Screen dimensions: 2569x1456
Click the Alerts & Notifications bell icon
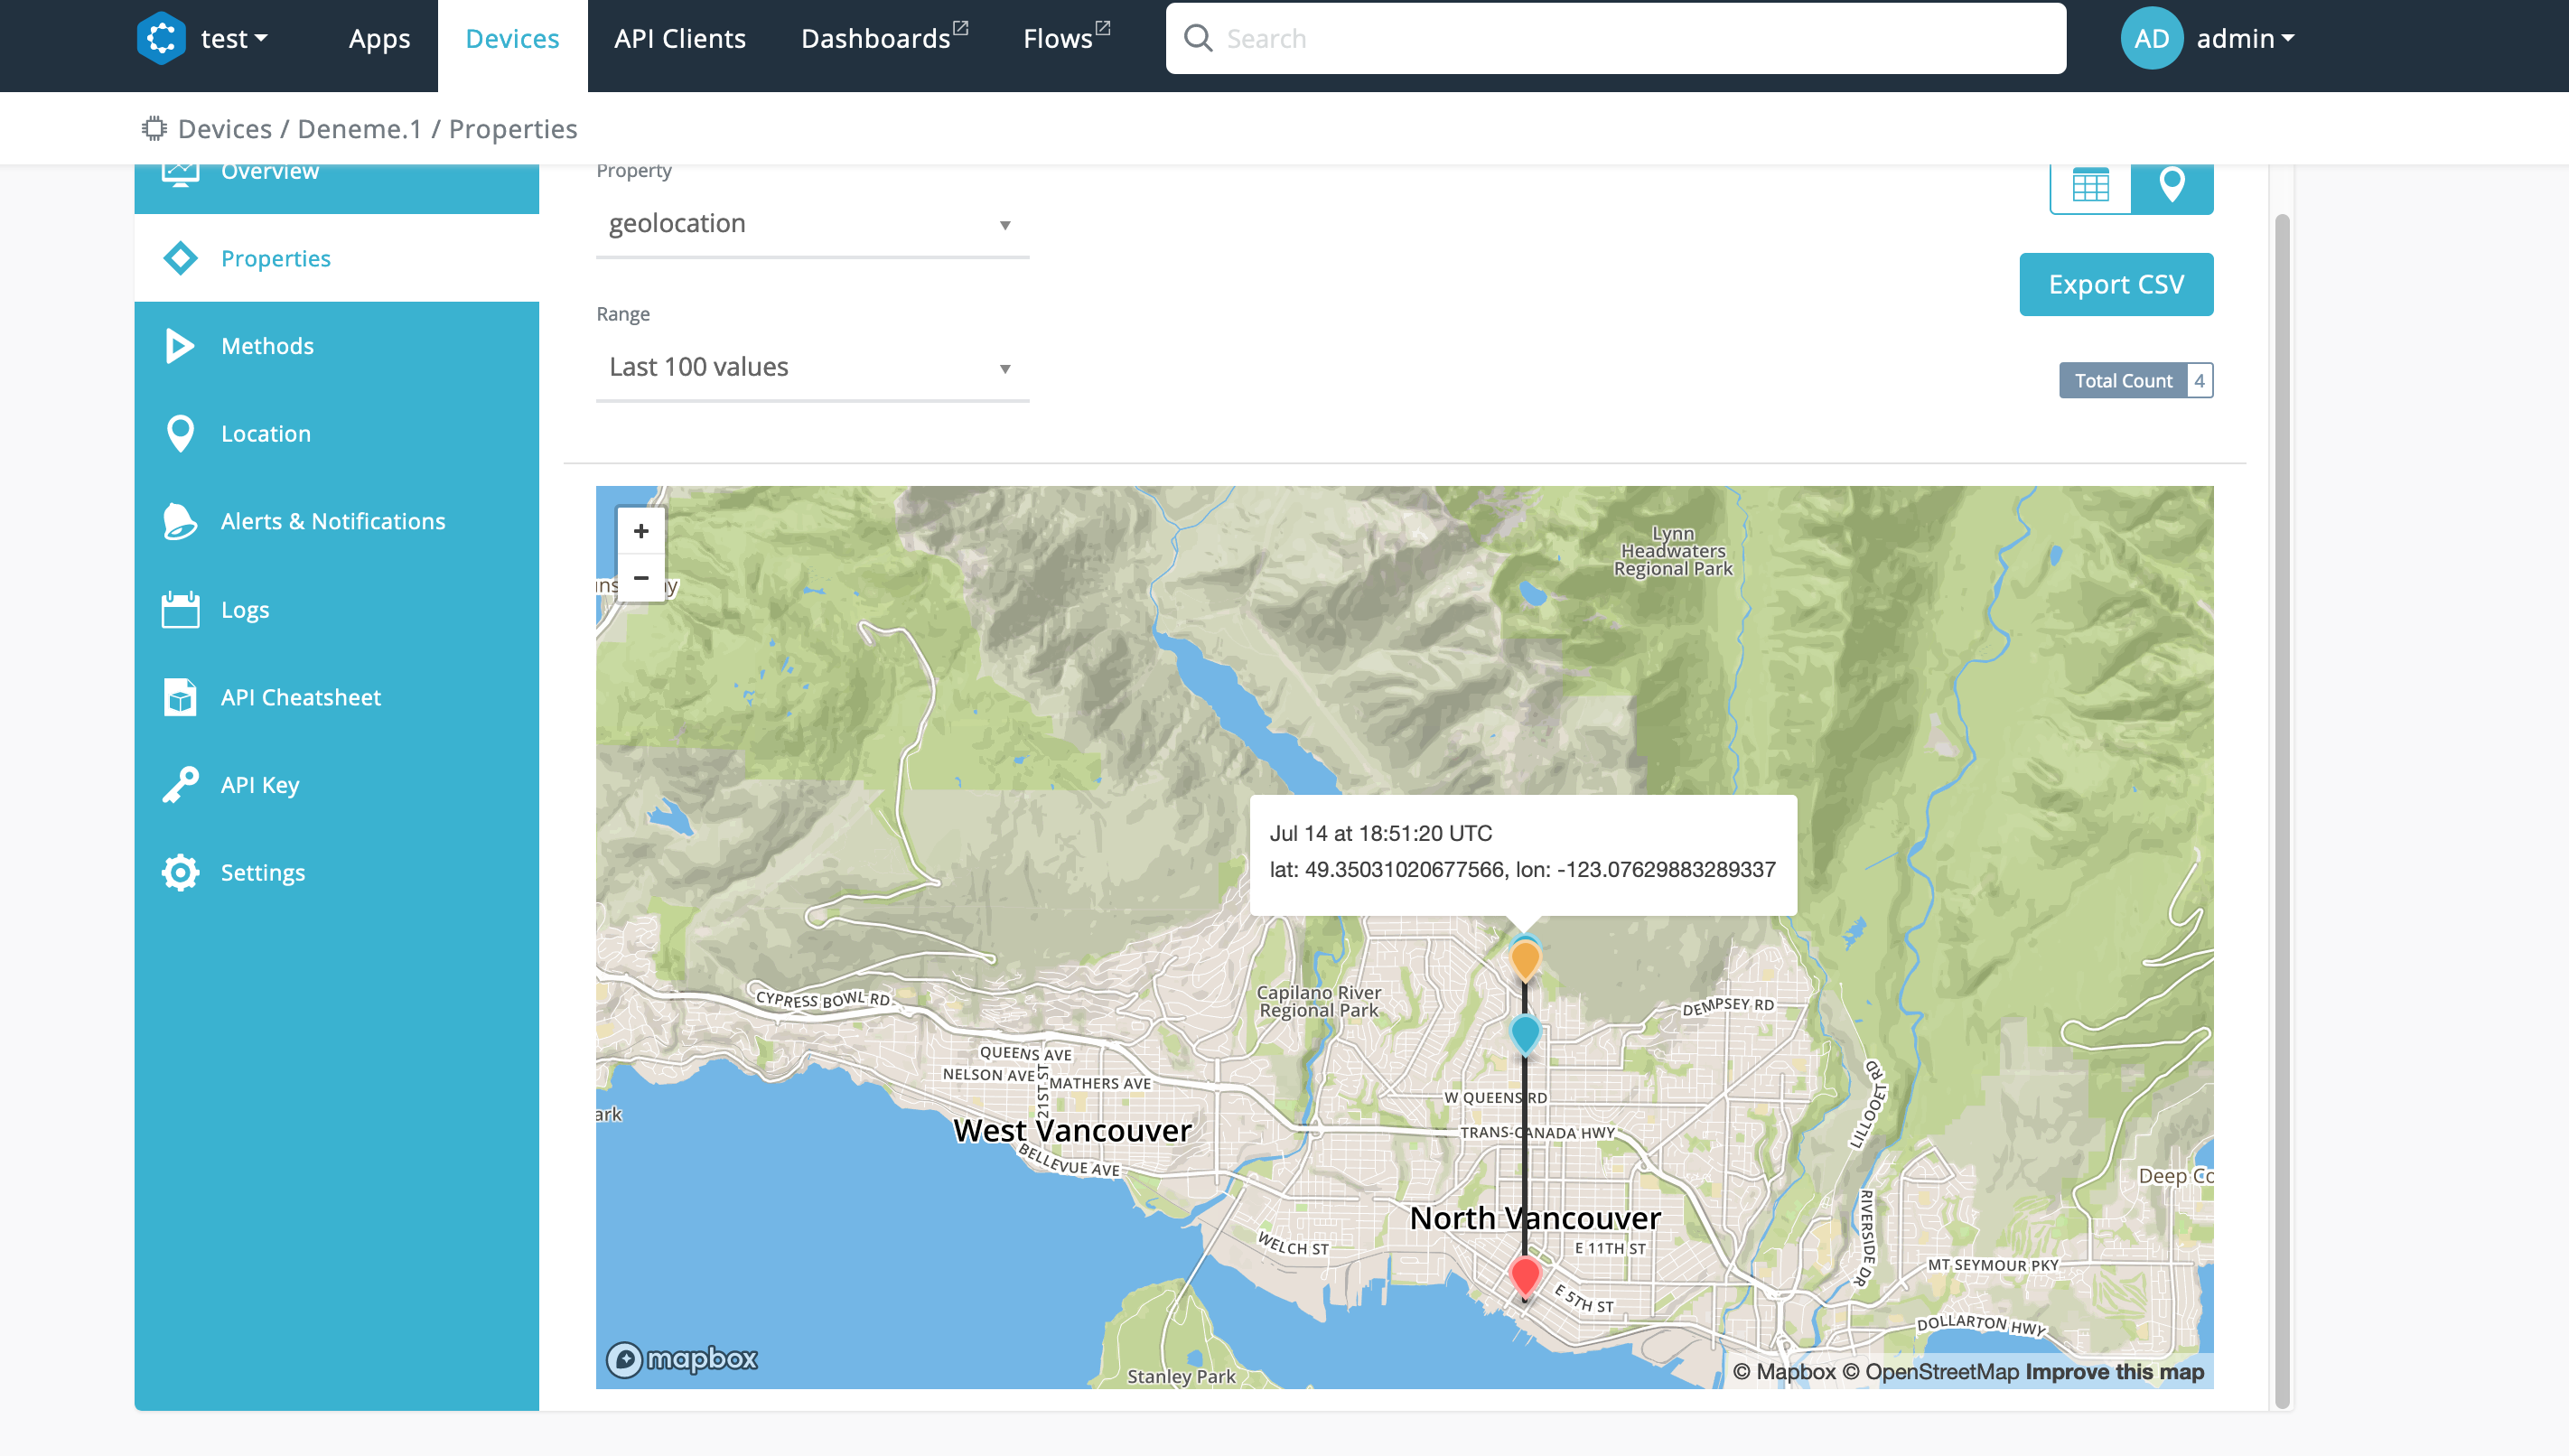180,521
